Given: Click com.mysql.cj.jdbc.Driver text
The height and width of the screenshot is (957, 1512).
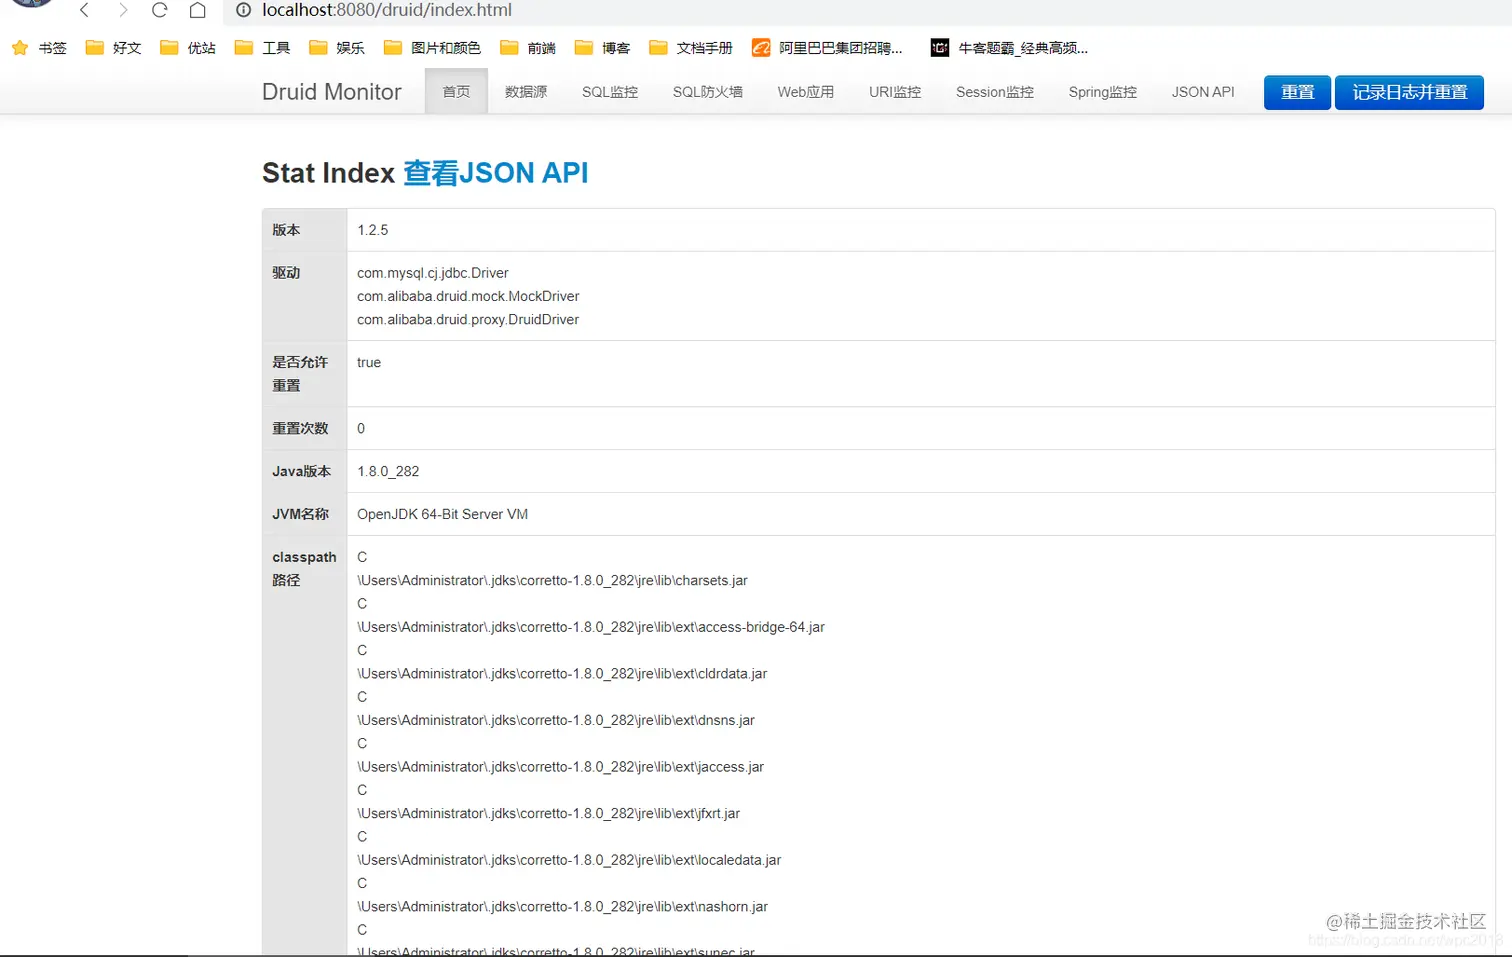Looking at the screenshot, I should (433, 273).
